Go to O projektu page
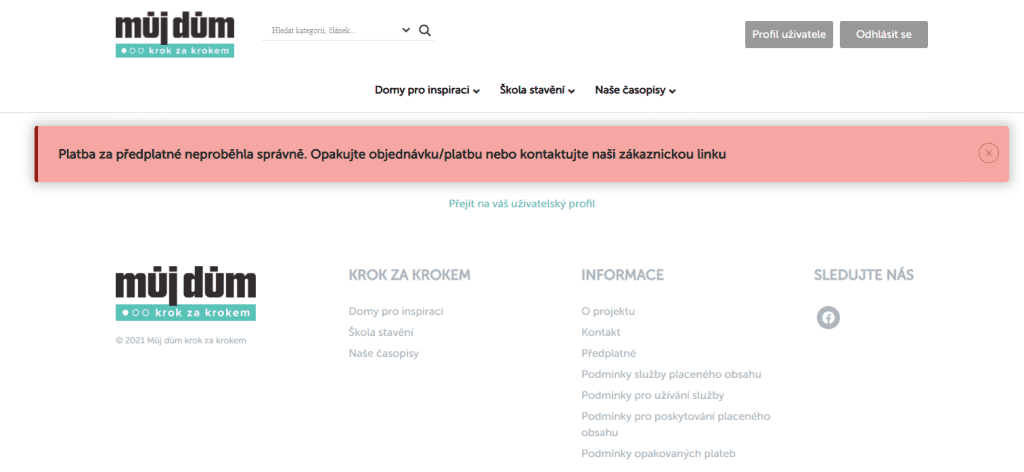Image resolution: width=1024 pixels, height=472 pixels. click(607, 311)
